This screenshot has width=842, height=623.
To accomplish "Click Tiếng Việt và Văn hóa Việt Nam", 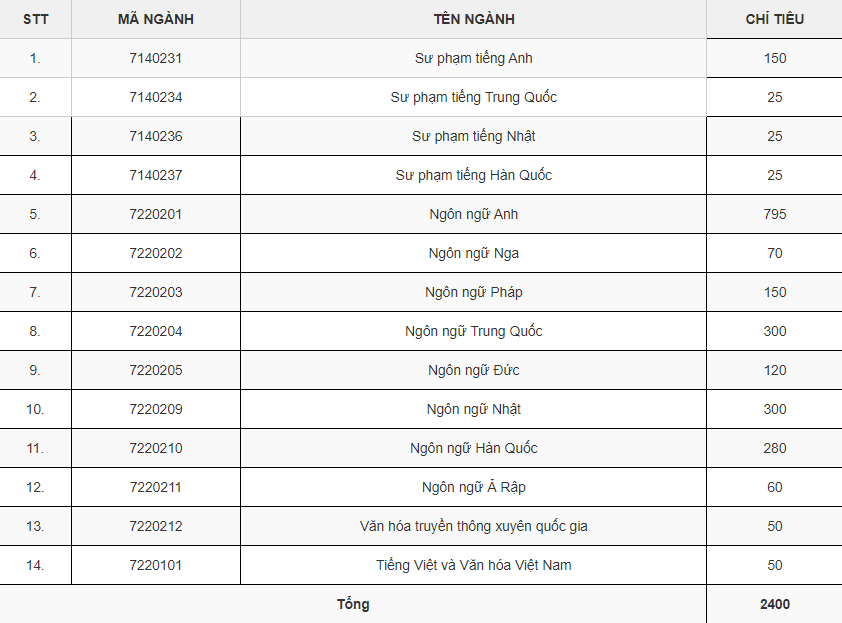I will click(x=474, y=565).
